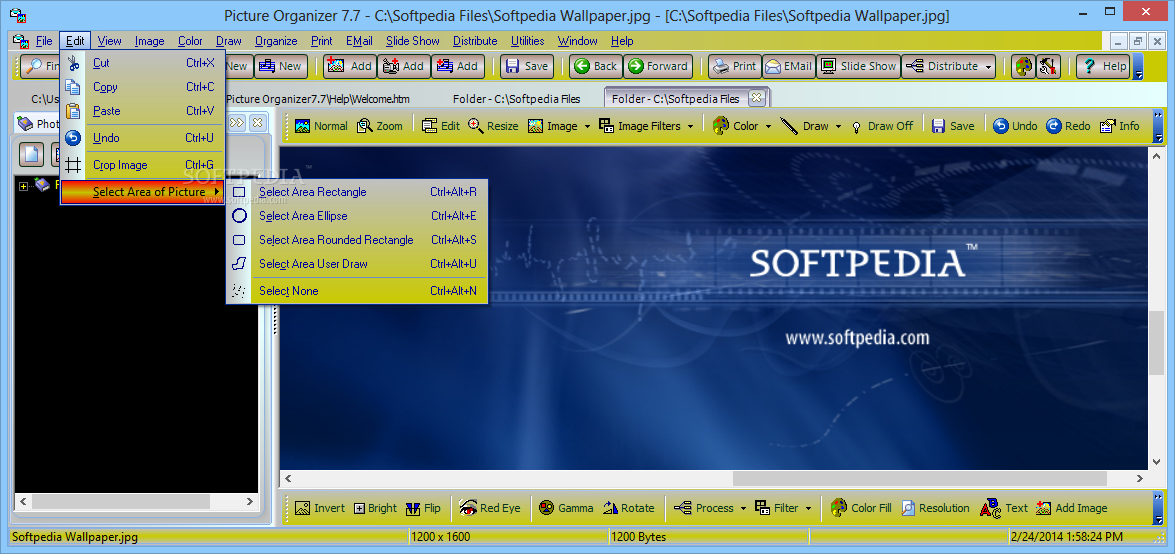Select the Red Eye tool
1175x554 pixels.
click(490, 508)
